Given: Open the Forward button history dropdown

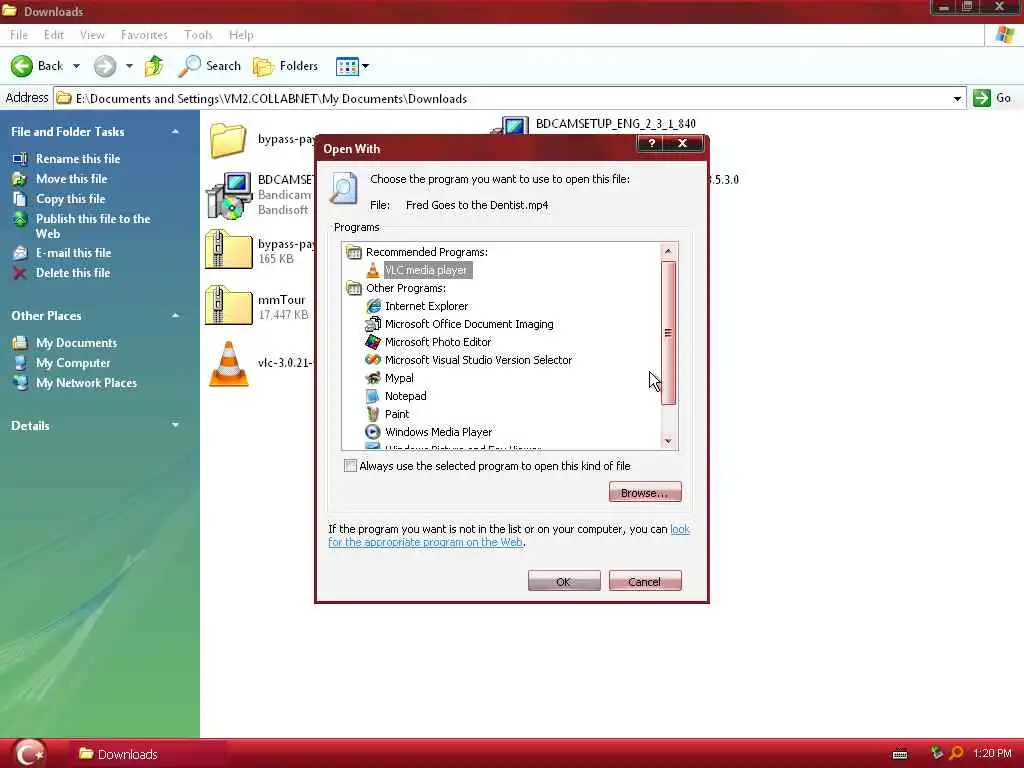Looking at the screenshot, I should point(129,66).
